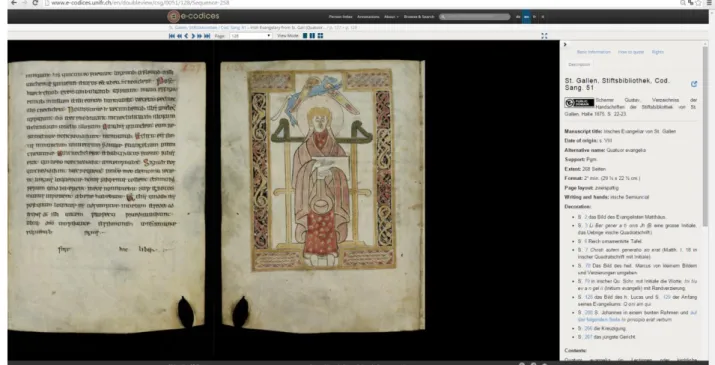
Task: Select the Description tab
Action: [579, 64]
